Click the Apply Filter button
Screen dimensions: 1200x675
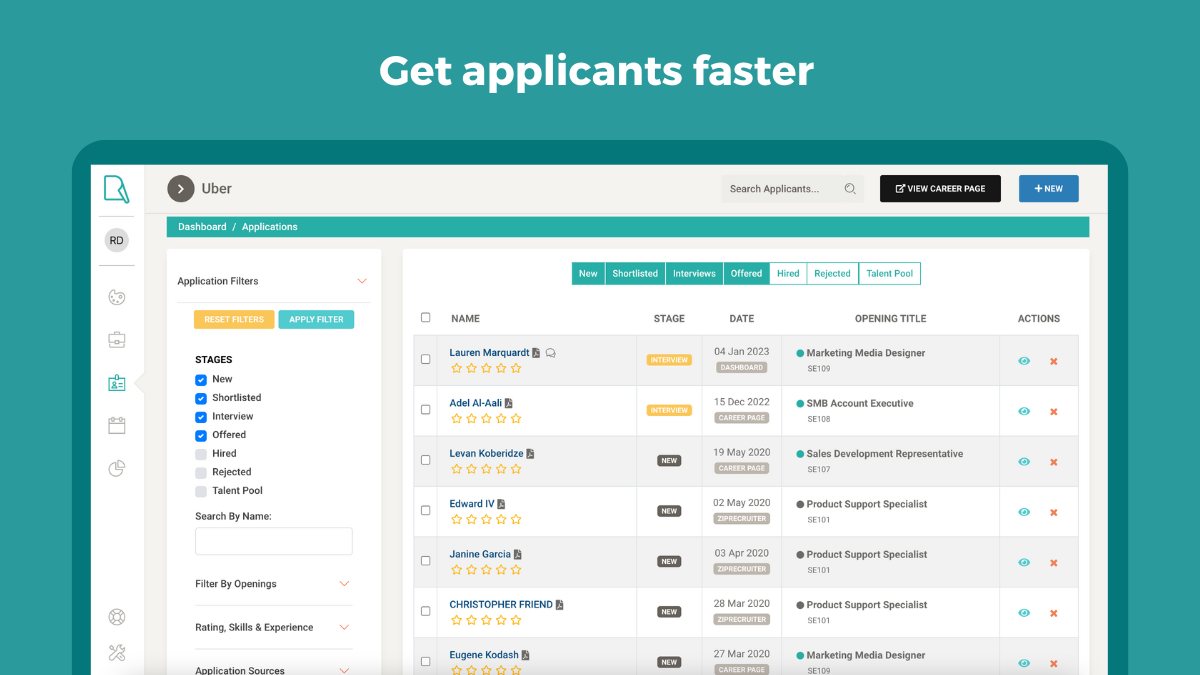[316, 319]
